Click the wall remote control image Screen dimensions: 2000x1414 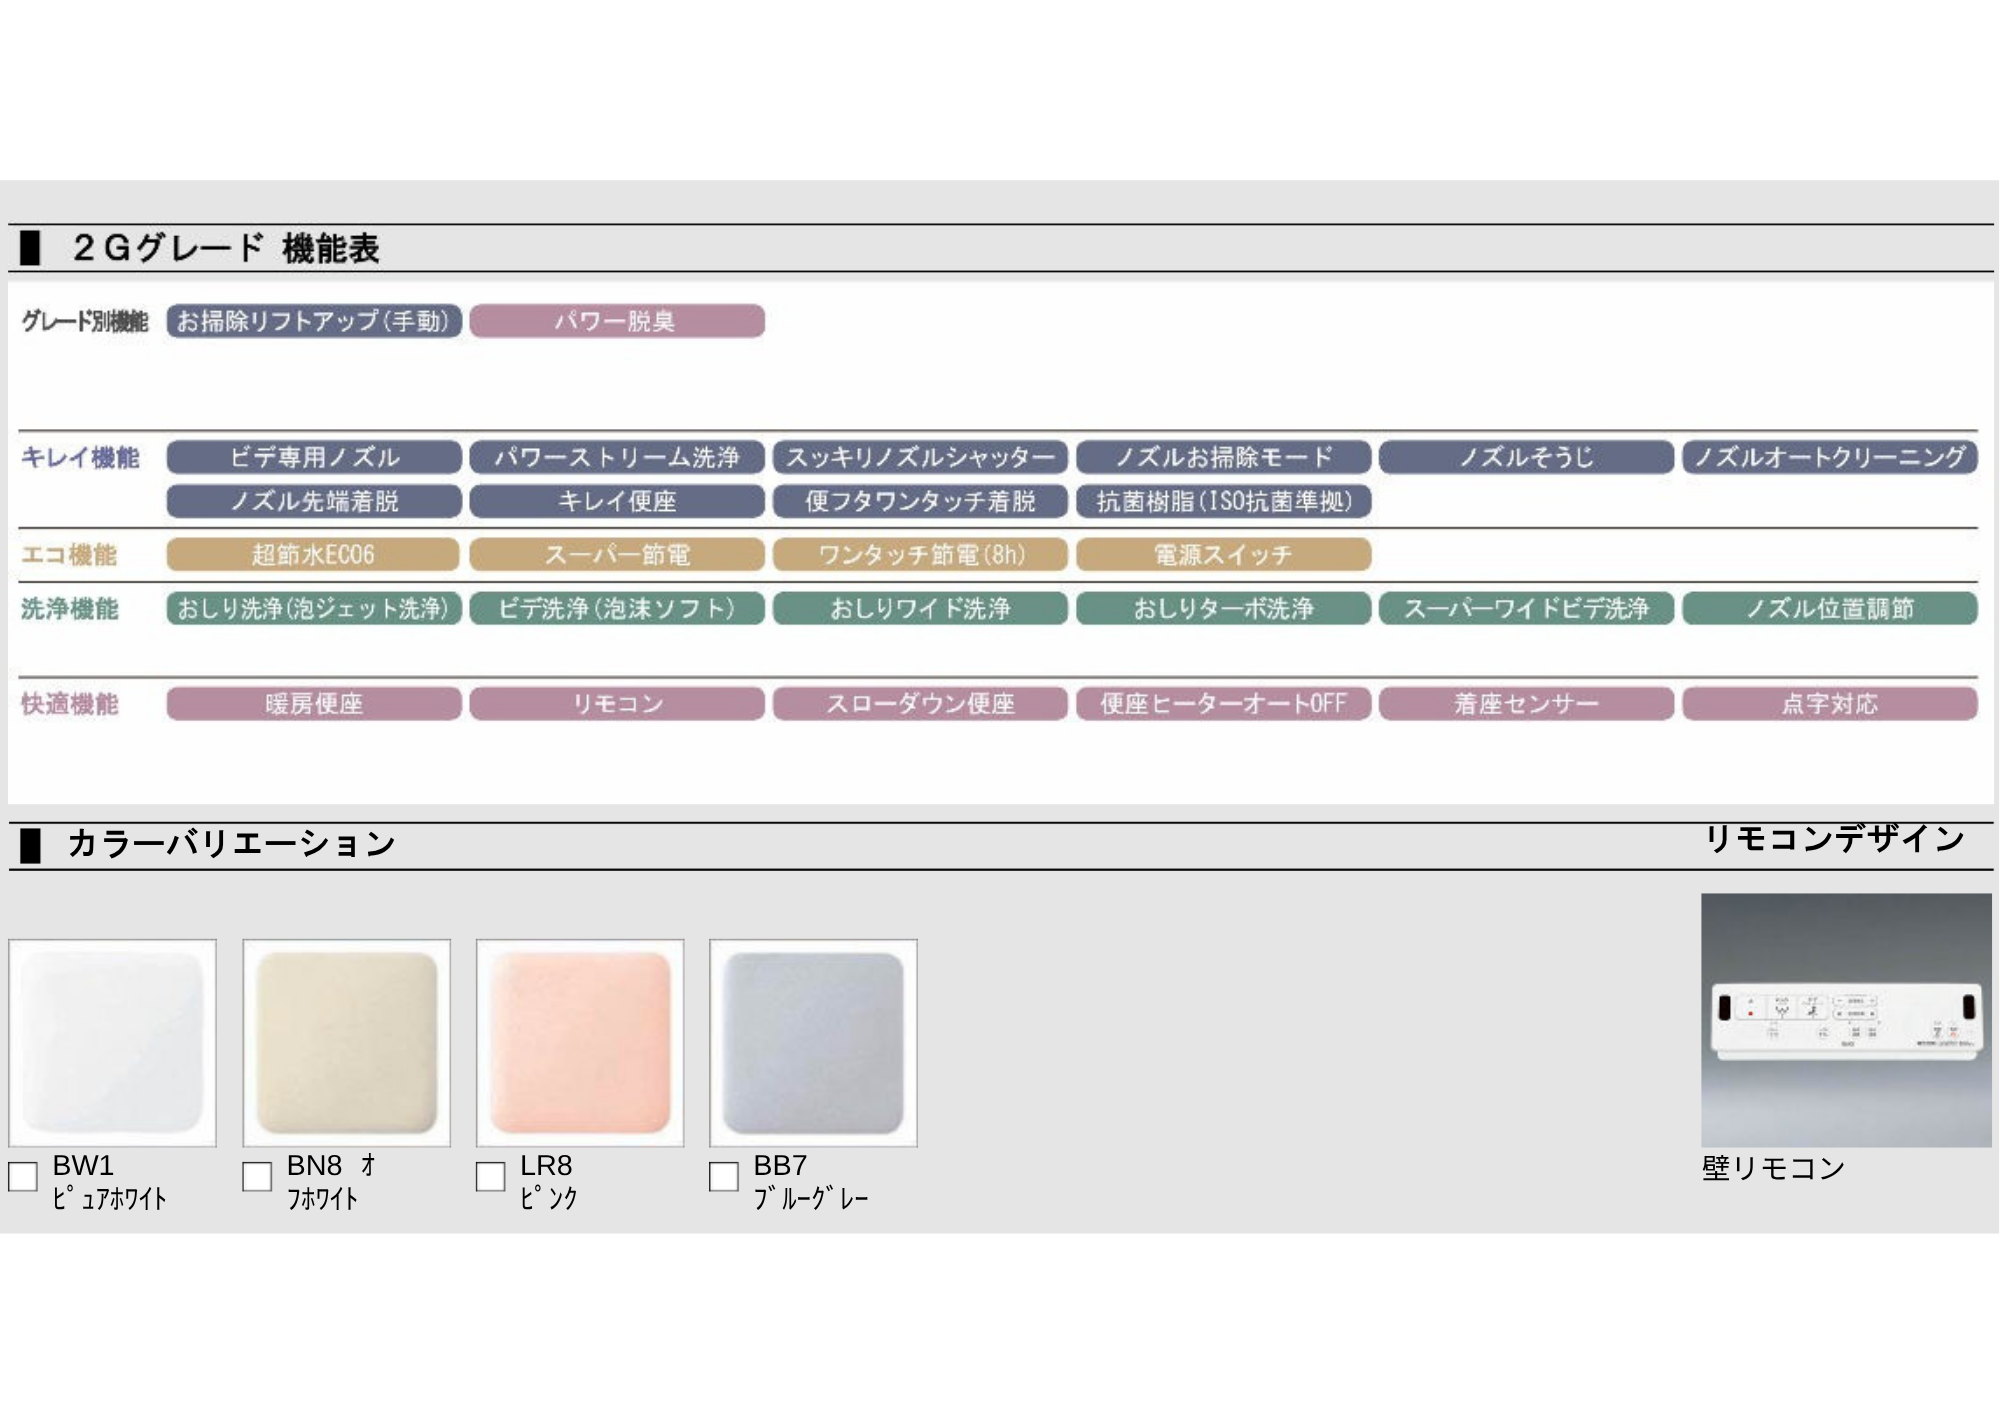pyautogui.click(x=1846, y=1020)
